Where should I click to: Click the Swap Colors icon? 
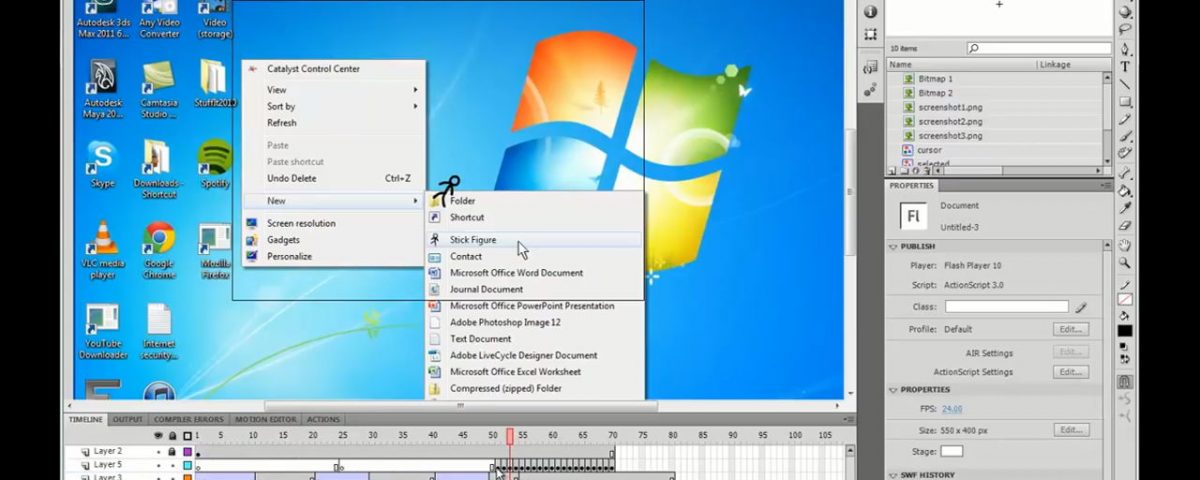1125,358
